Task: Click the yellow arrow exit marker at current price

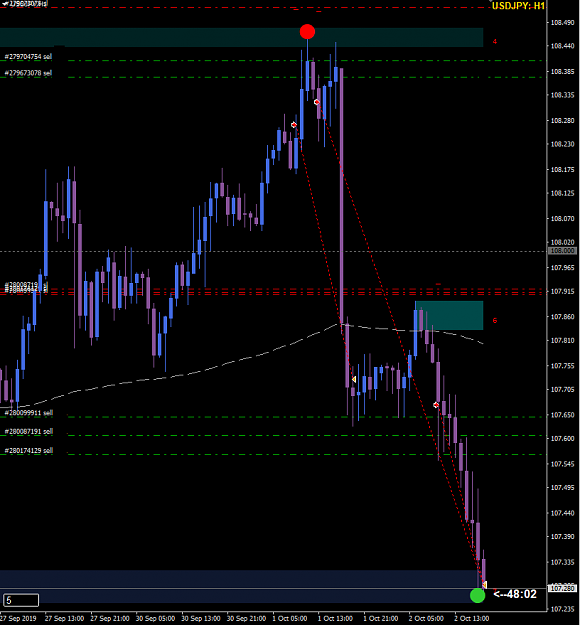Action: [484, 585]
